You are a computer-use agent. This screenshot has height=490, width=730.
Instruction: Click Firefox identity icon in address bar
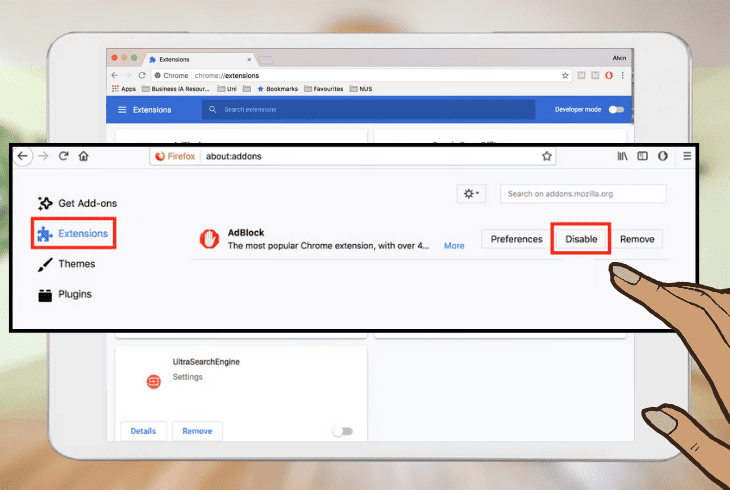point(175,157)
